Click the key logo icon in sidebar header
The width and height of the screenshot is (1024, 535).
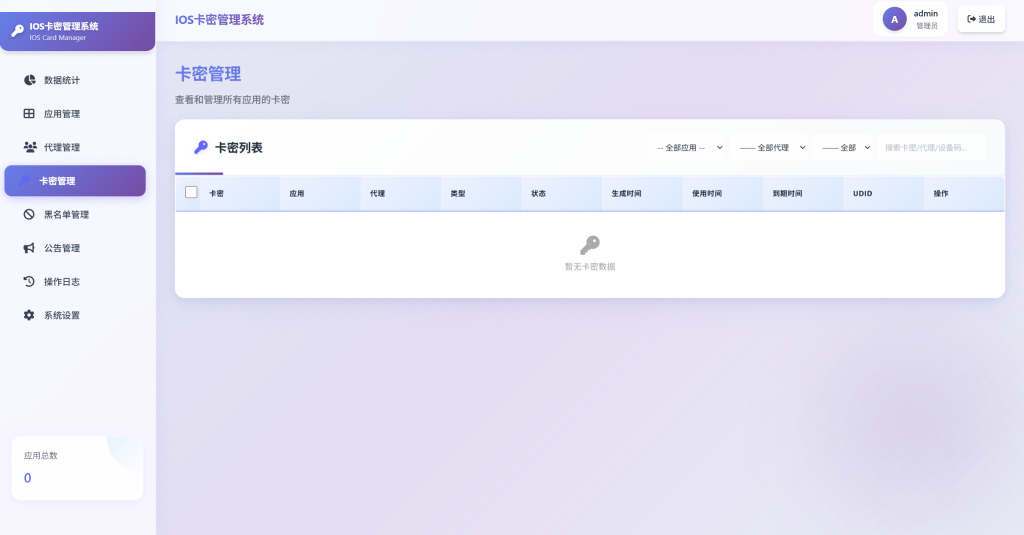[x=18, y=31]
